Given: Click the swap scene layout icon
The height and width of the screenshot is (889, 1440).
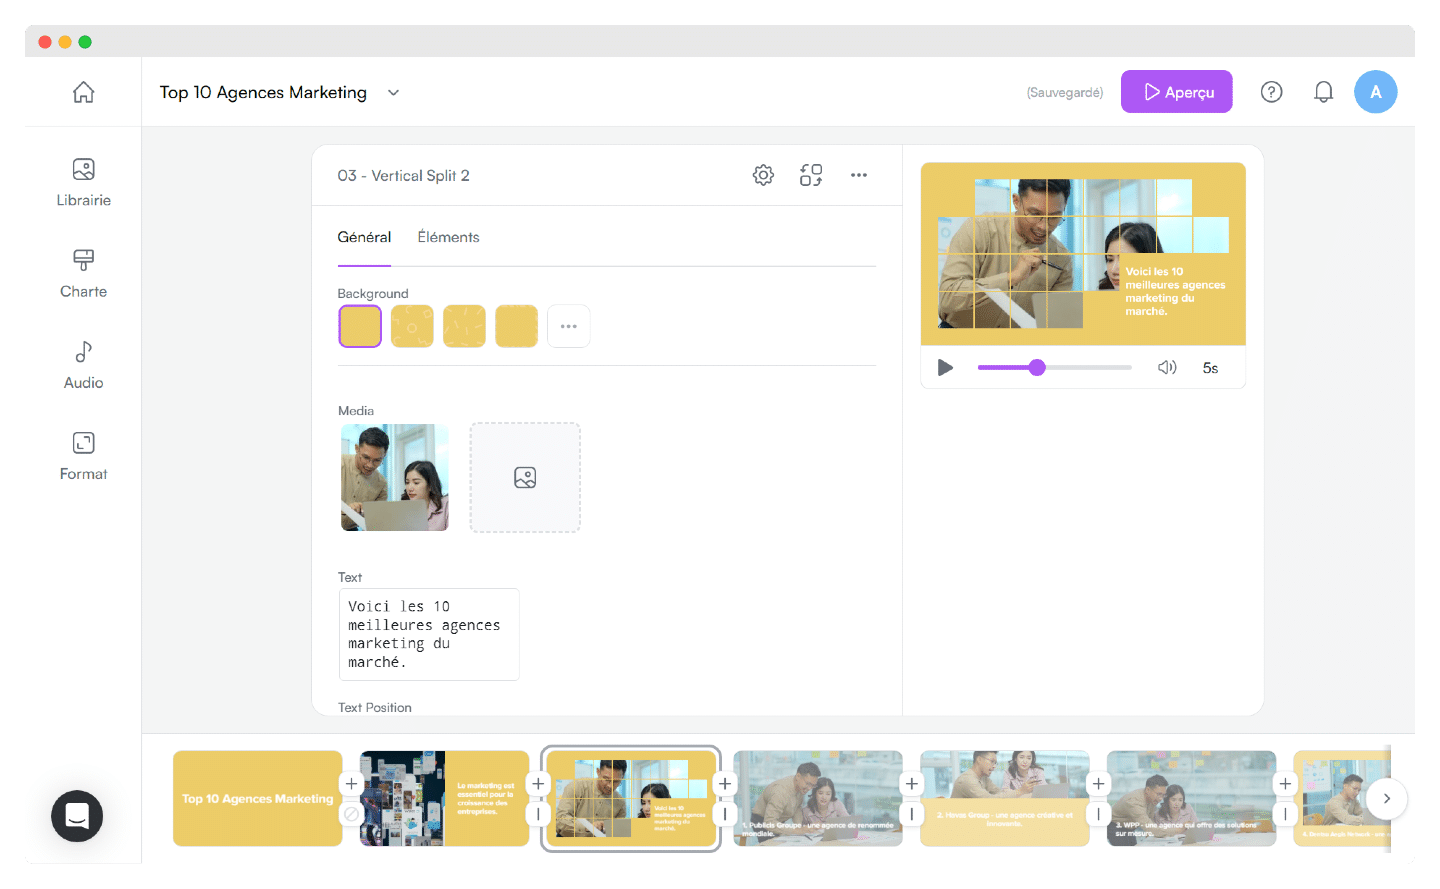Looking at the screenshot, I should [811, 175].
